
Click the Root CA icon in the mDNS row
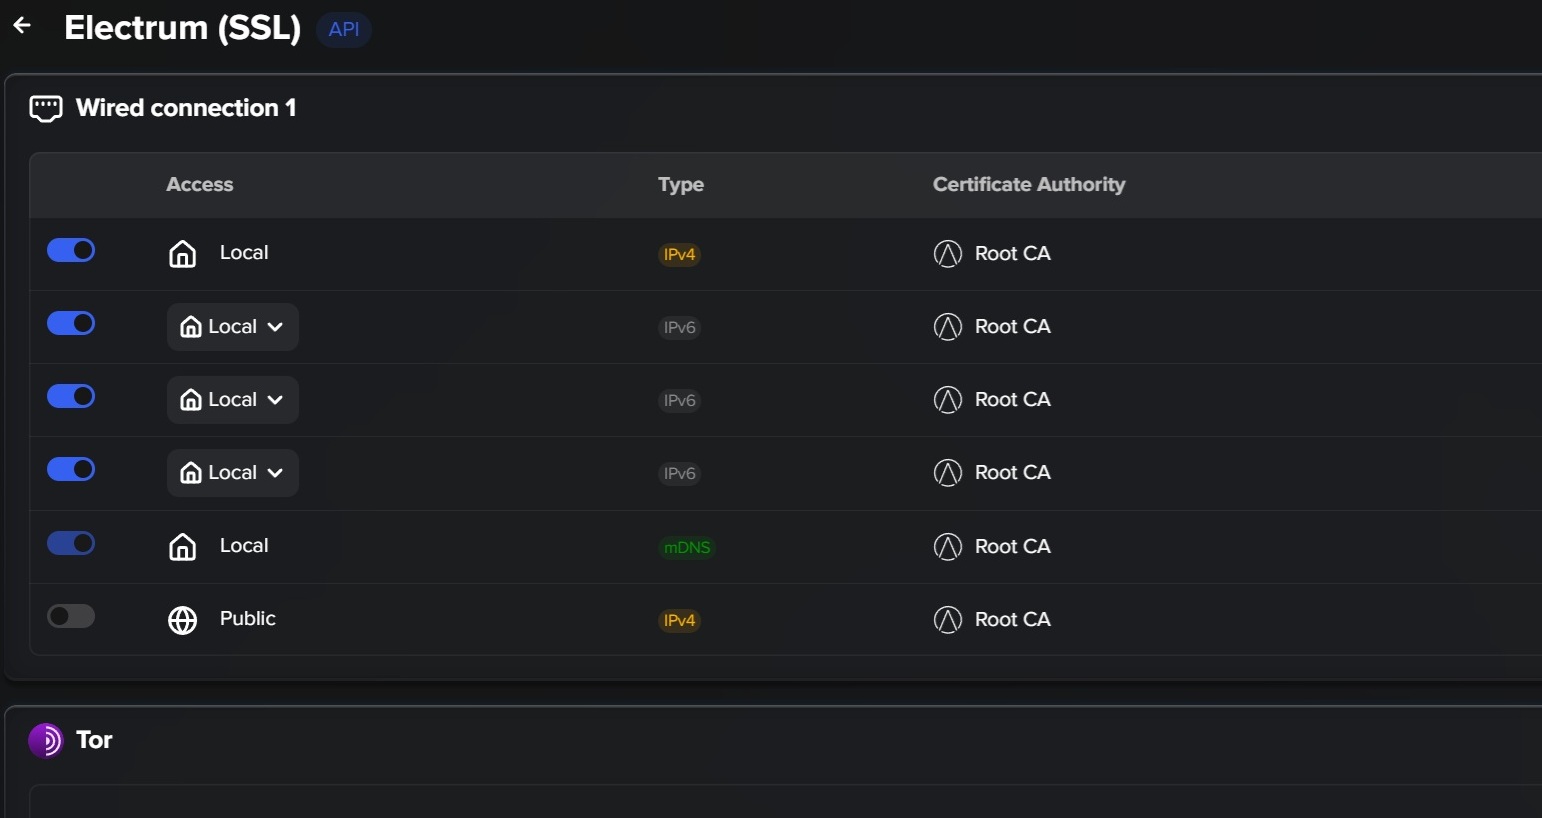tap(947, 547)
